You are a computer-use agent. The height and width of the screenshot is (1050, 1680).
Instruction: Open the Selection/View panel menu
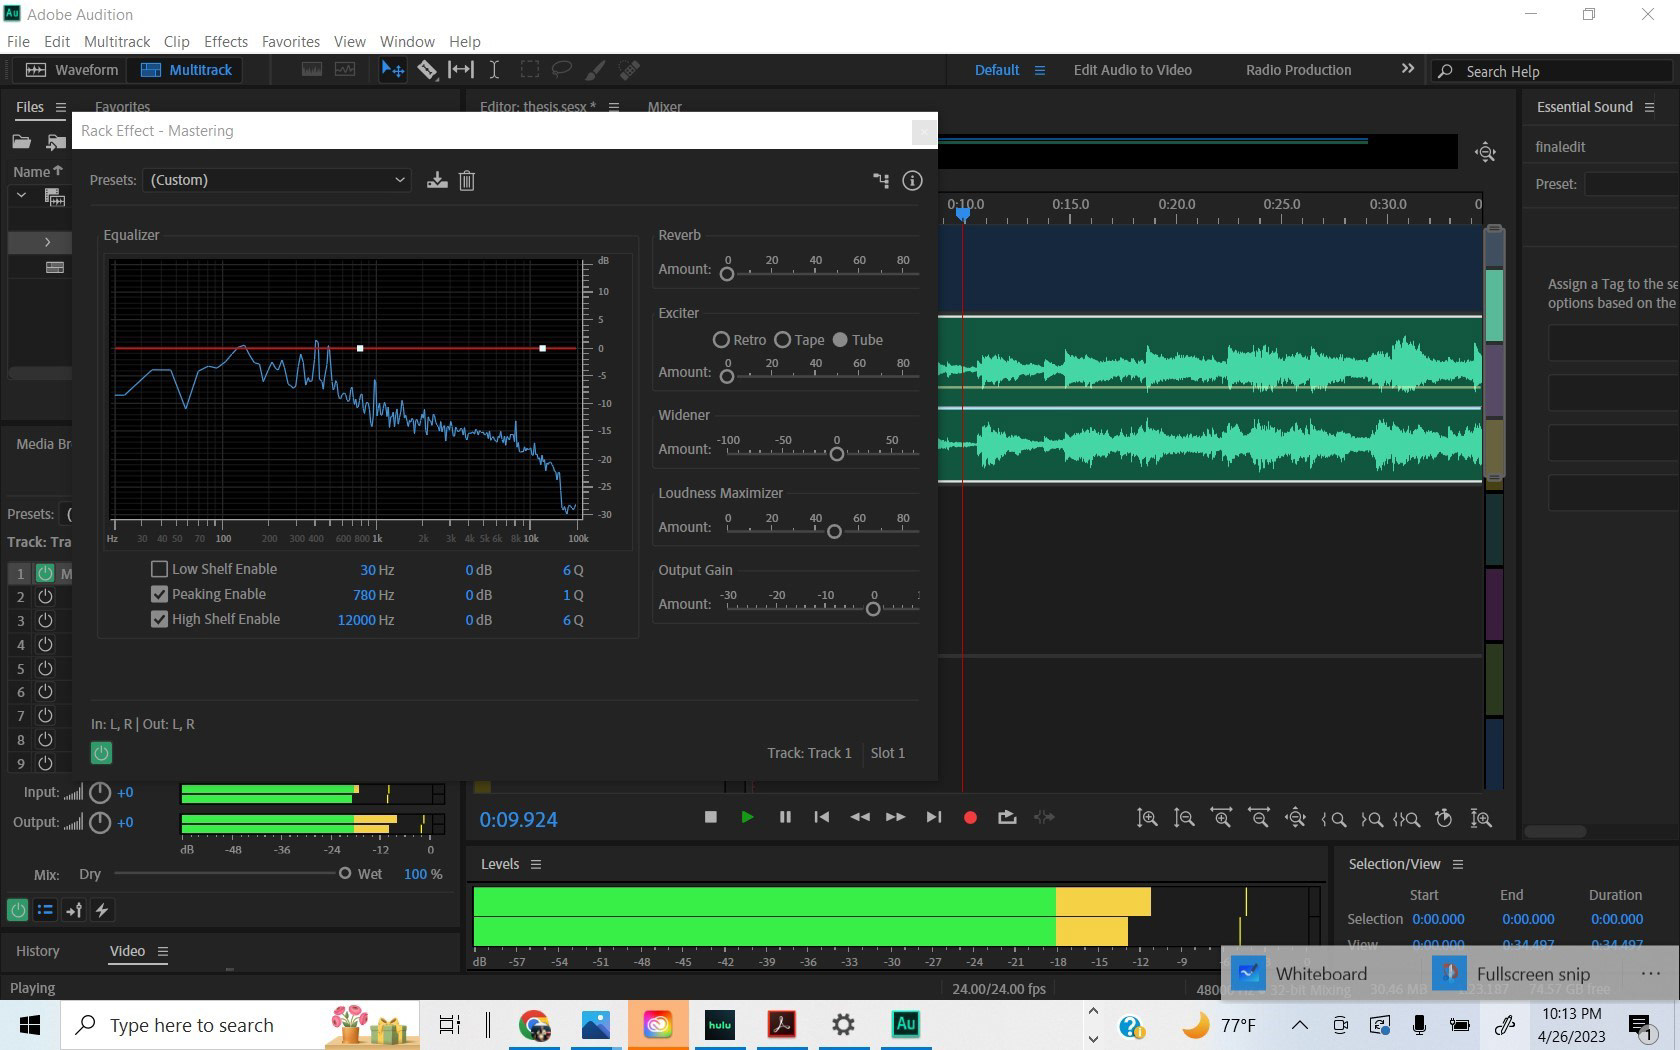click(x=1458, y=864)
